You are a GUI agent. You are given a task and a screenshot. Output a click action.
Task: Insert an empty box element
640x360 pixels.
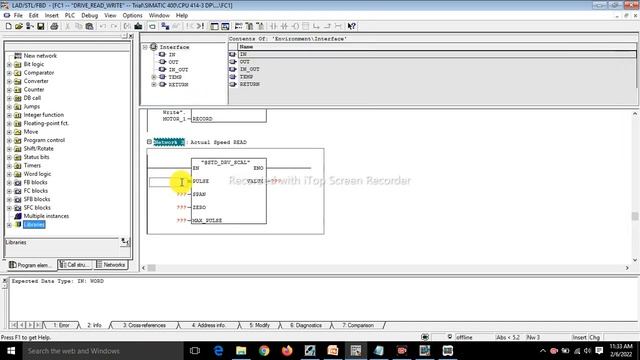coord(306,26)
